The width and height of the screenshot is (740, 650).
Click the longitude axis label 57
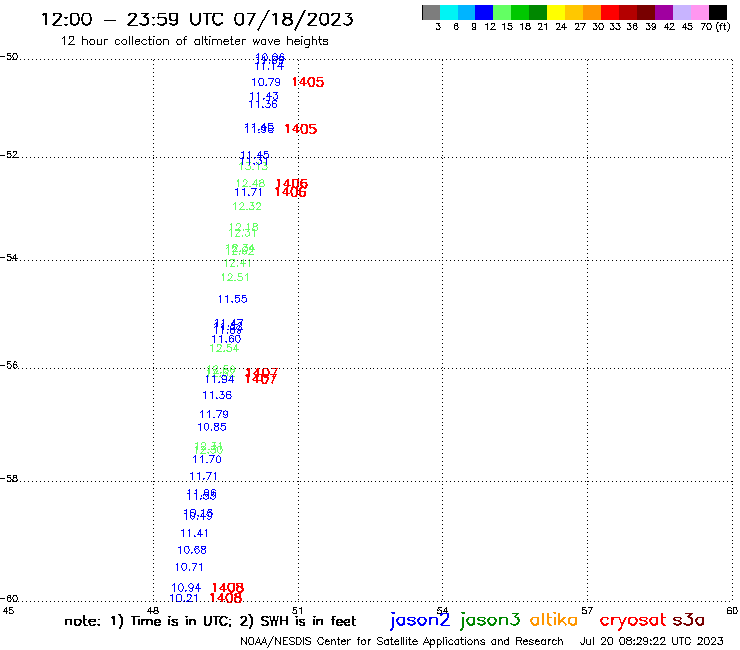click(x=587, y=611)
